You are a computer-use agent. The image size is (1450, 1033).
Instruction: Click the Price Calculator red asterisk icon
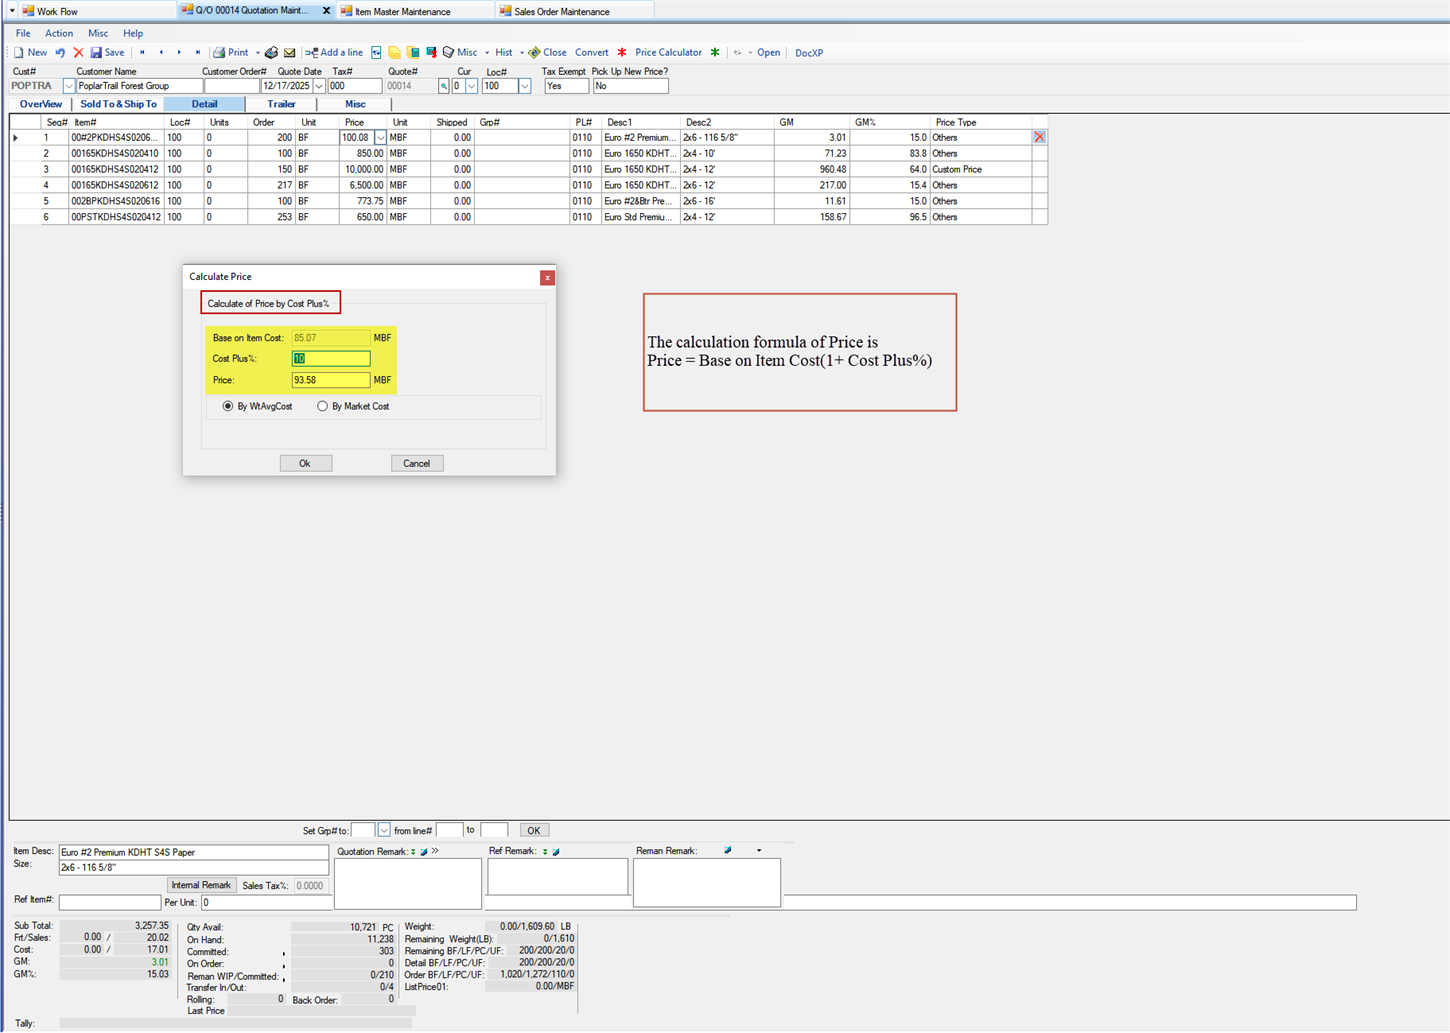pos(621,52)
